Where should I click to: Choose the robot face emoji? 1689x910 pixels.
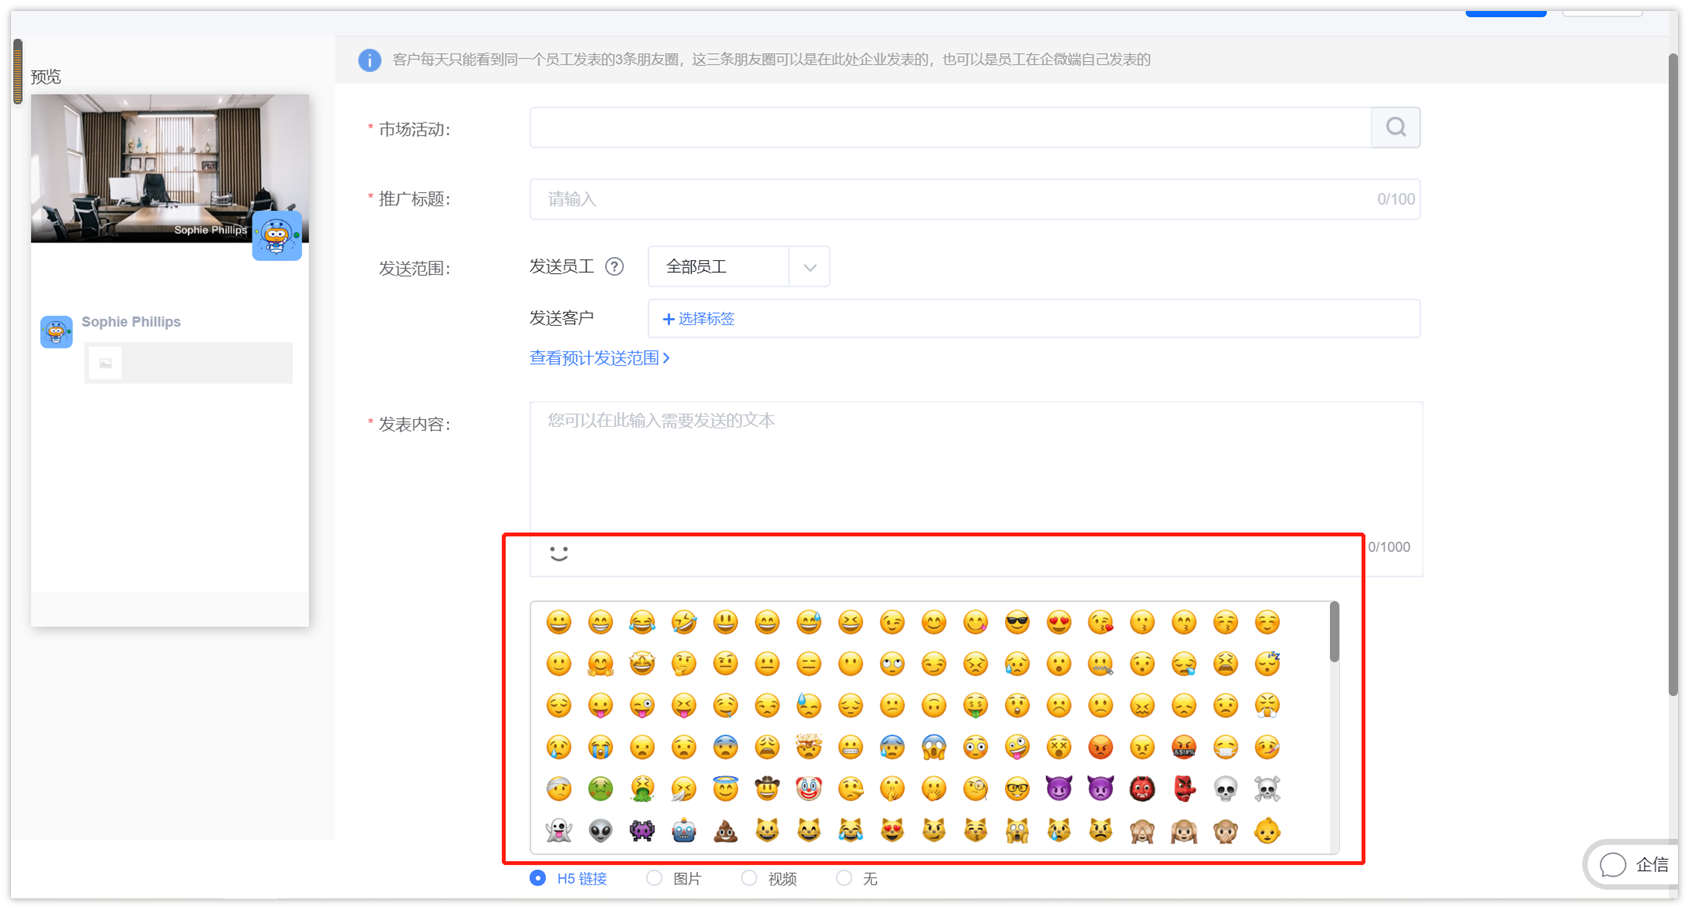pyautogui.click(x=684, y=830)
